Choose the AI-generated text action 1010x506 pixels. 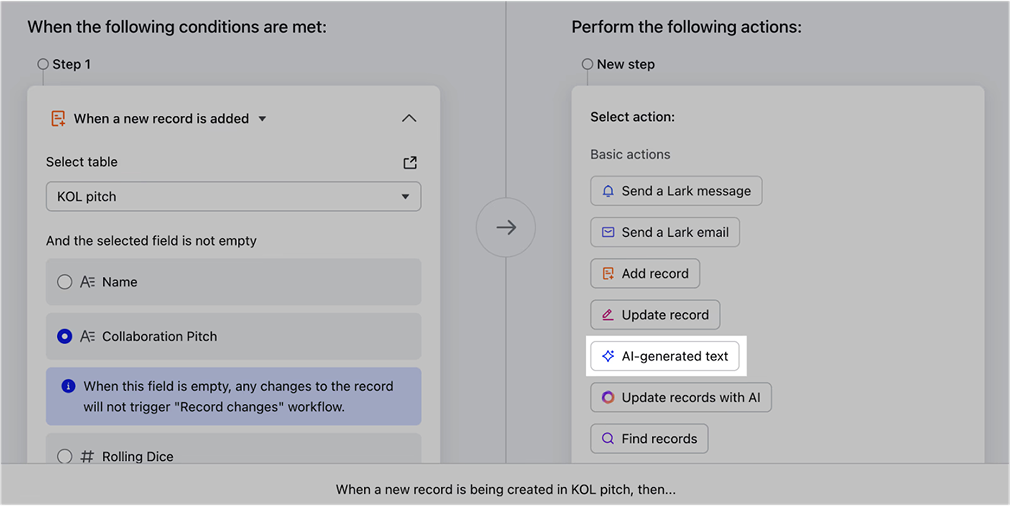pos(675,356)
